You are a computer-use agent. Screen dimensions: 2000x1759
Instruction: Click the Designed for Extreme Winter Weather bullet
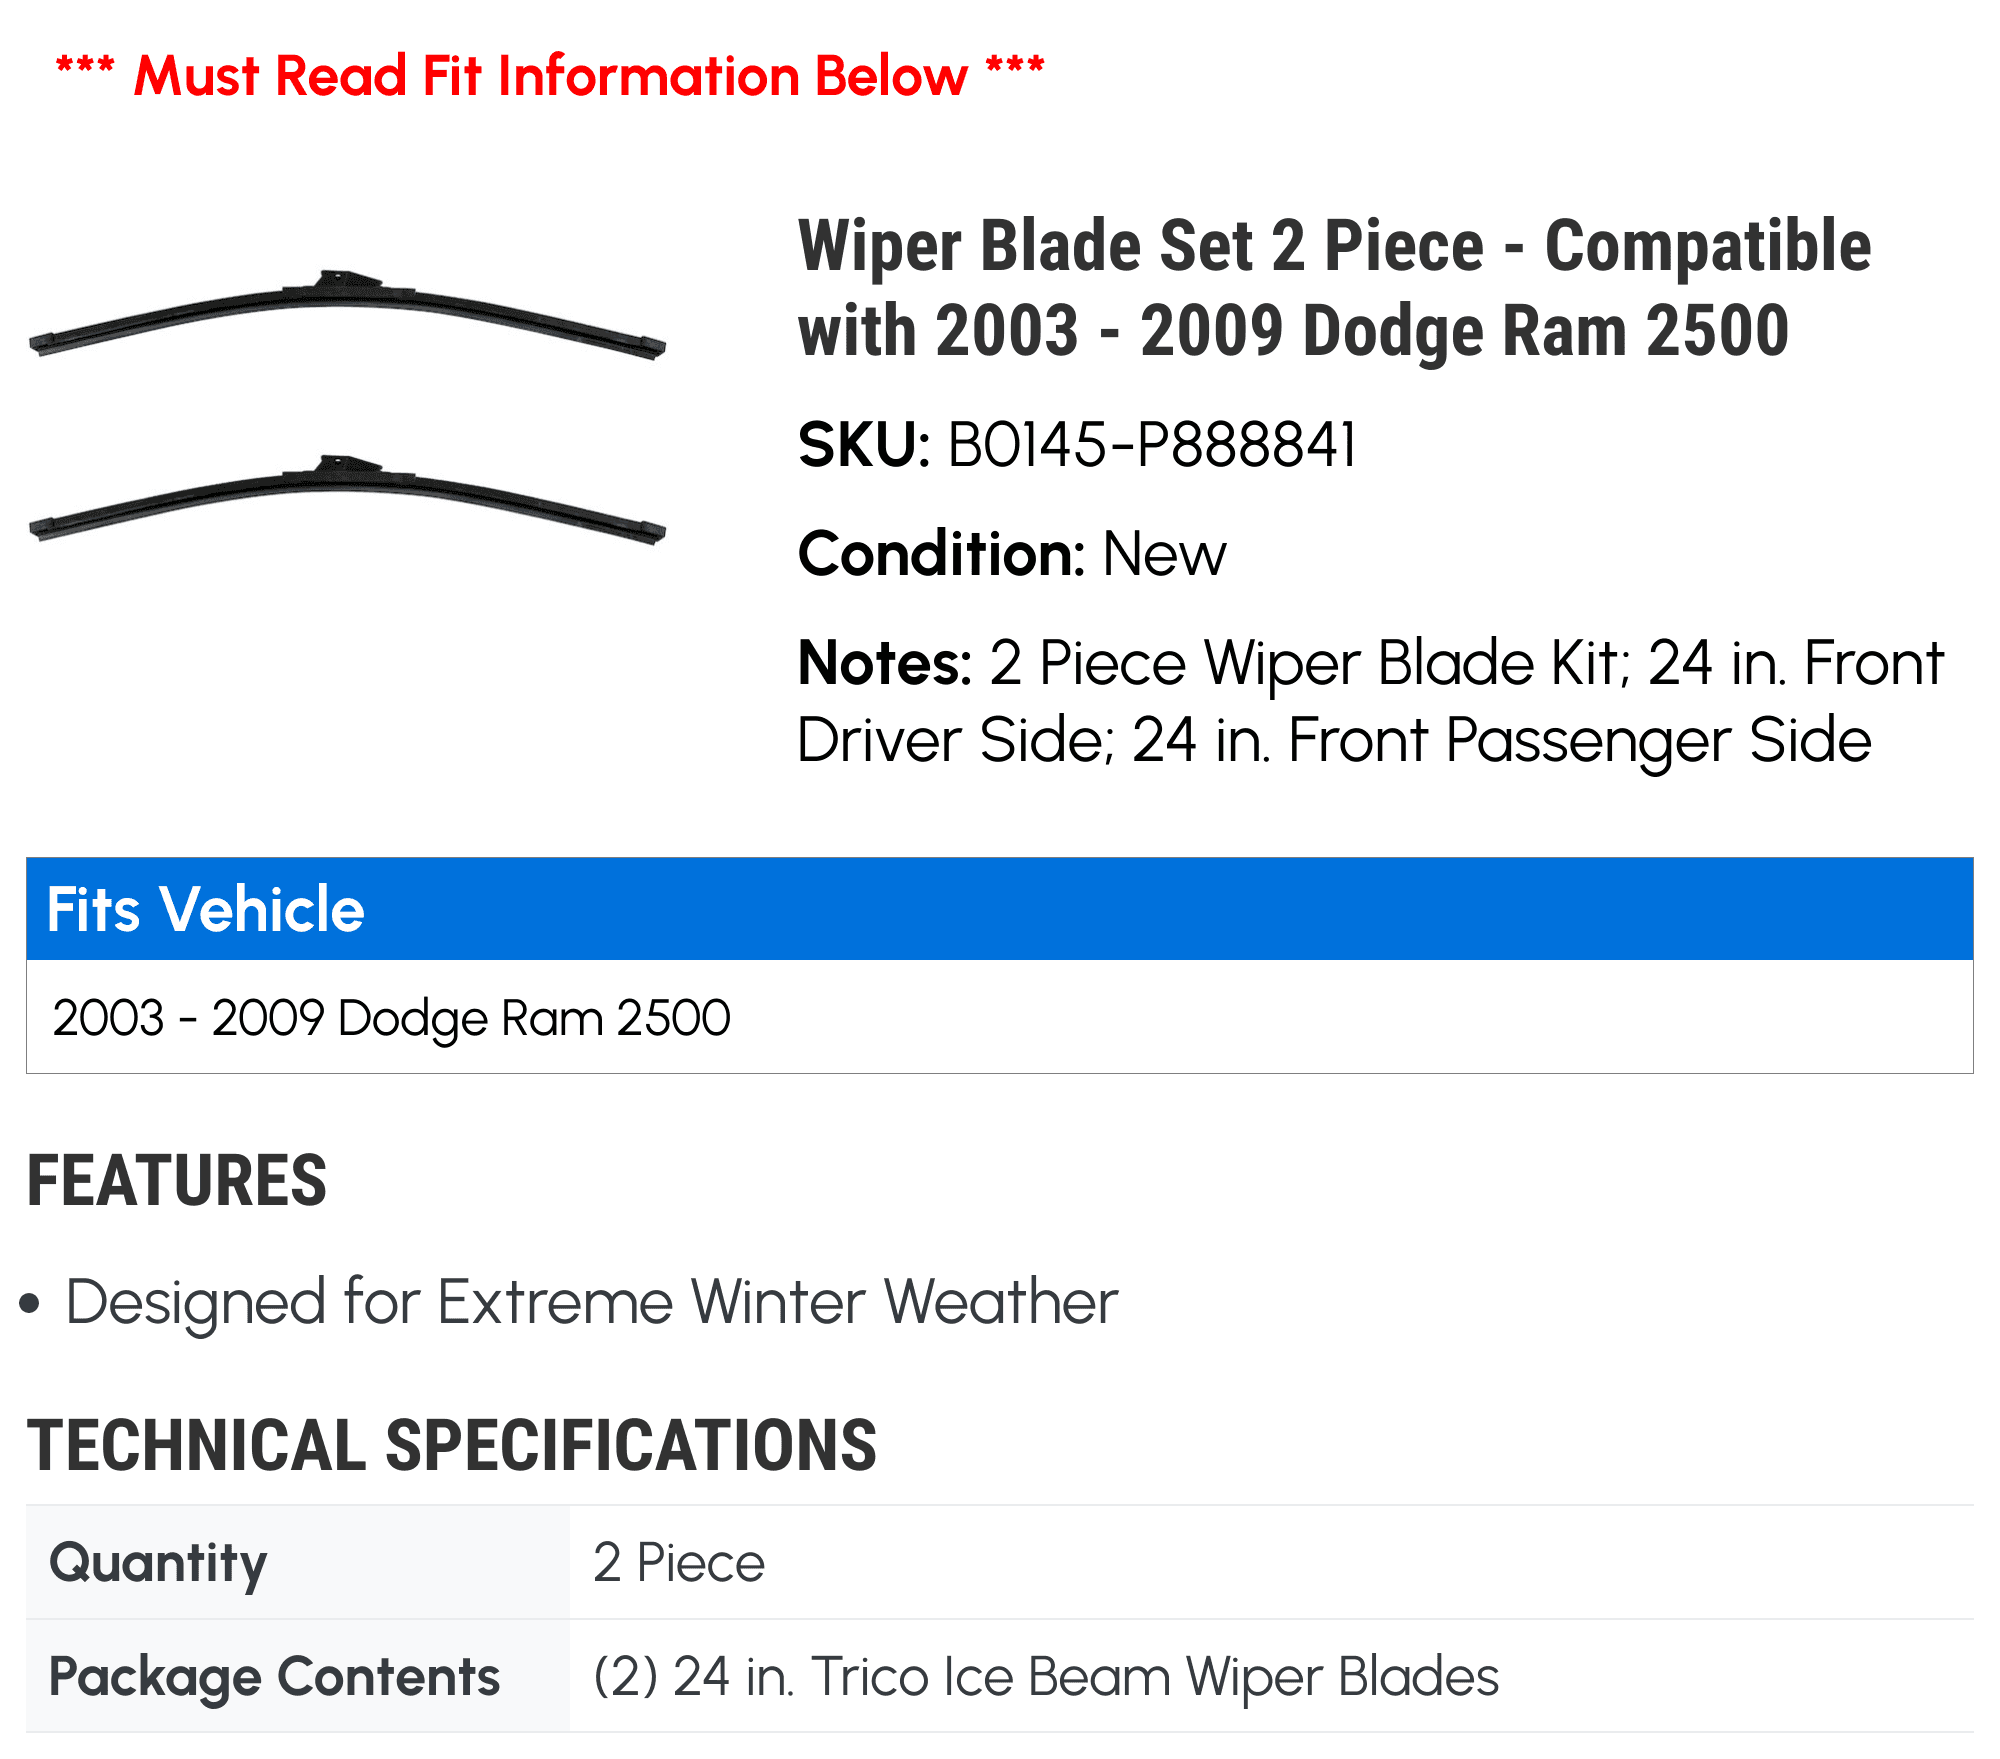(591, 1302)
